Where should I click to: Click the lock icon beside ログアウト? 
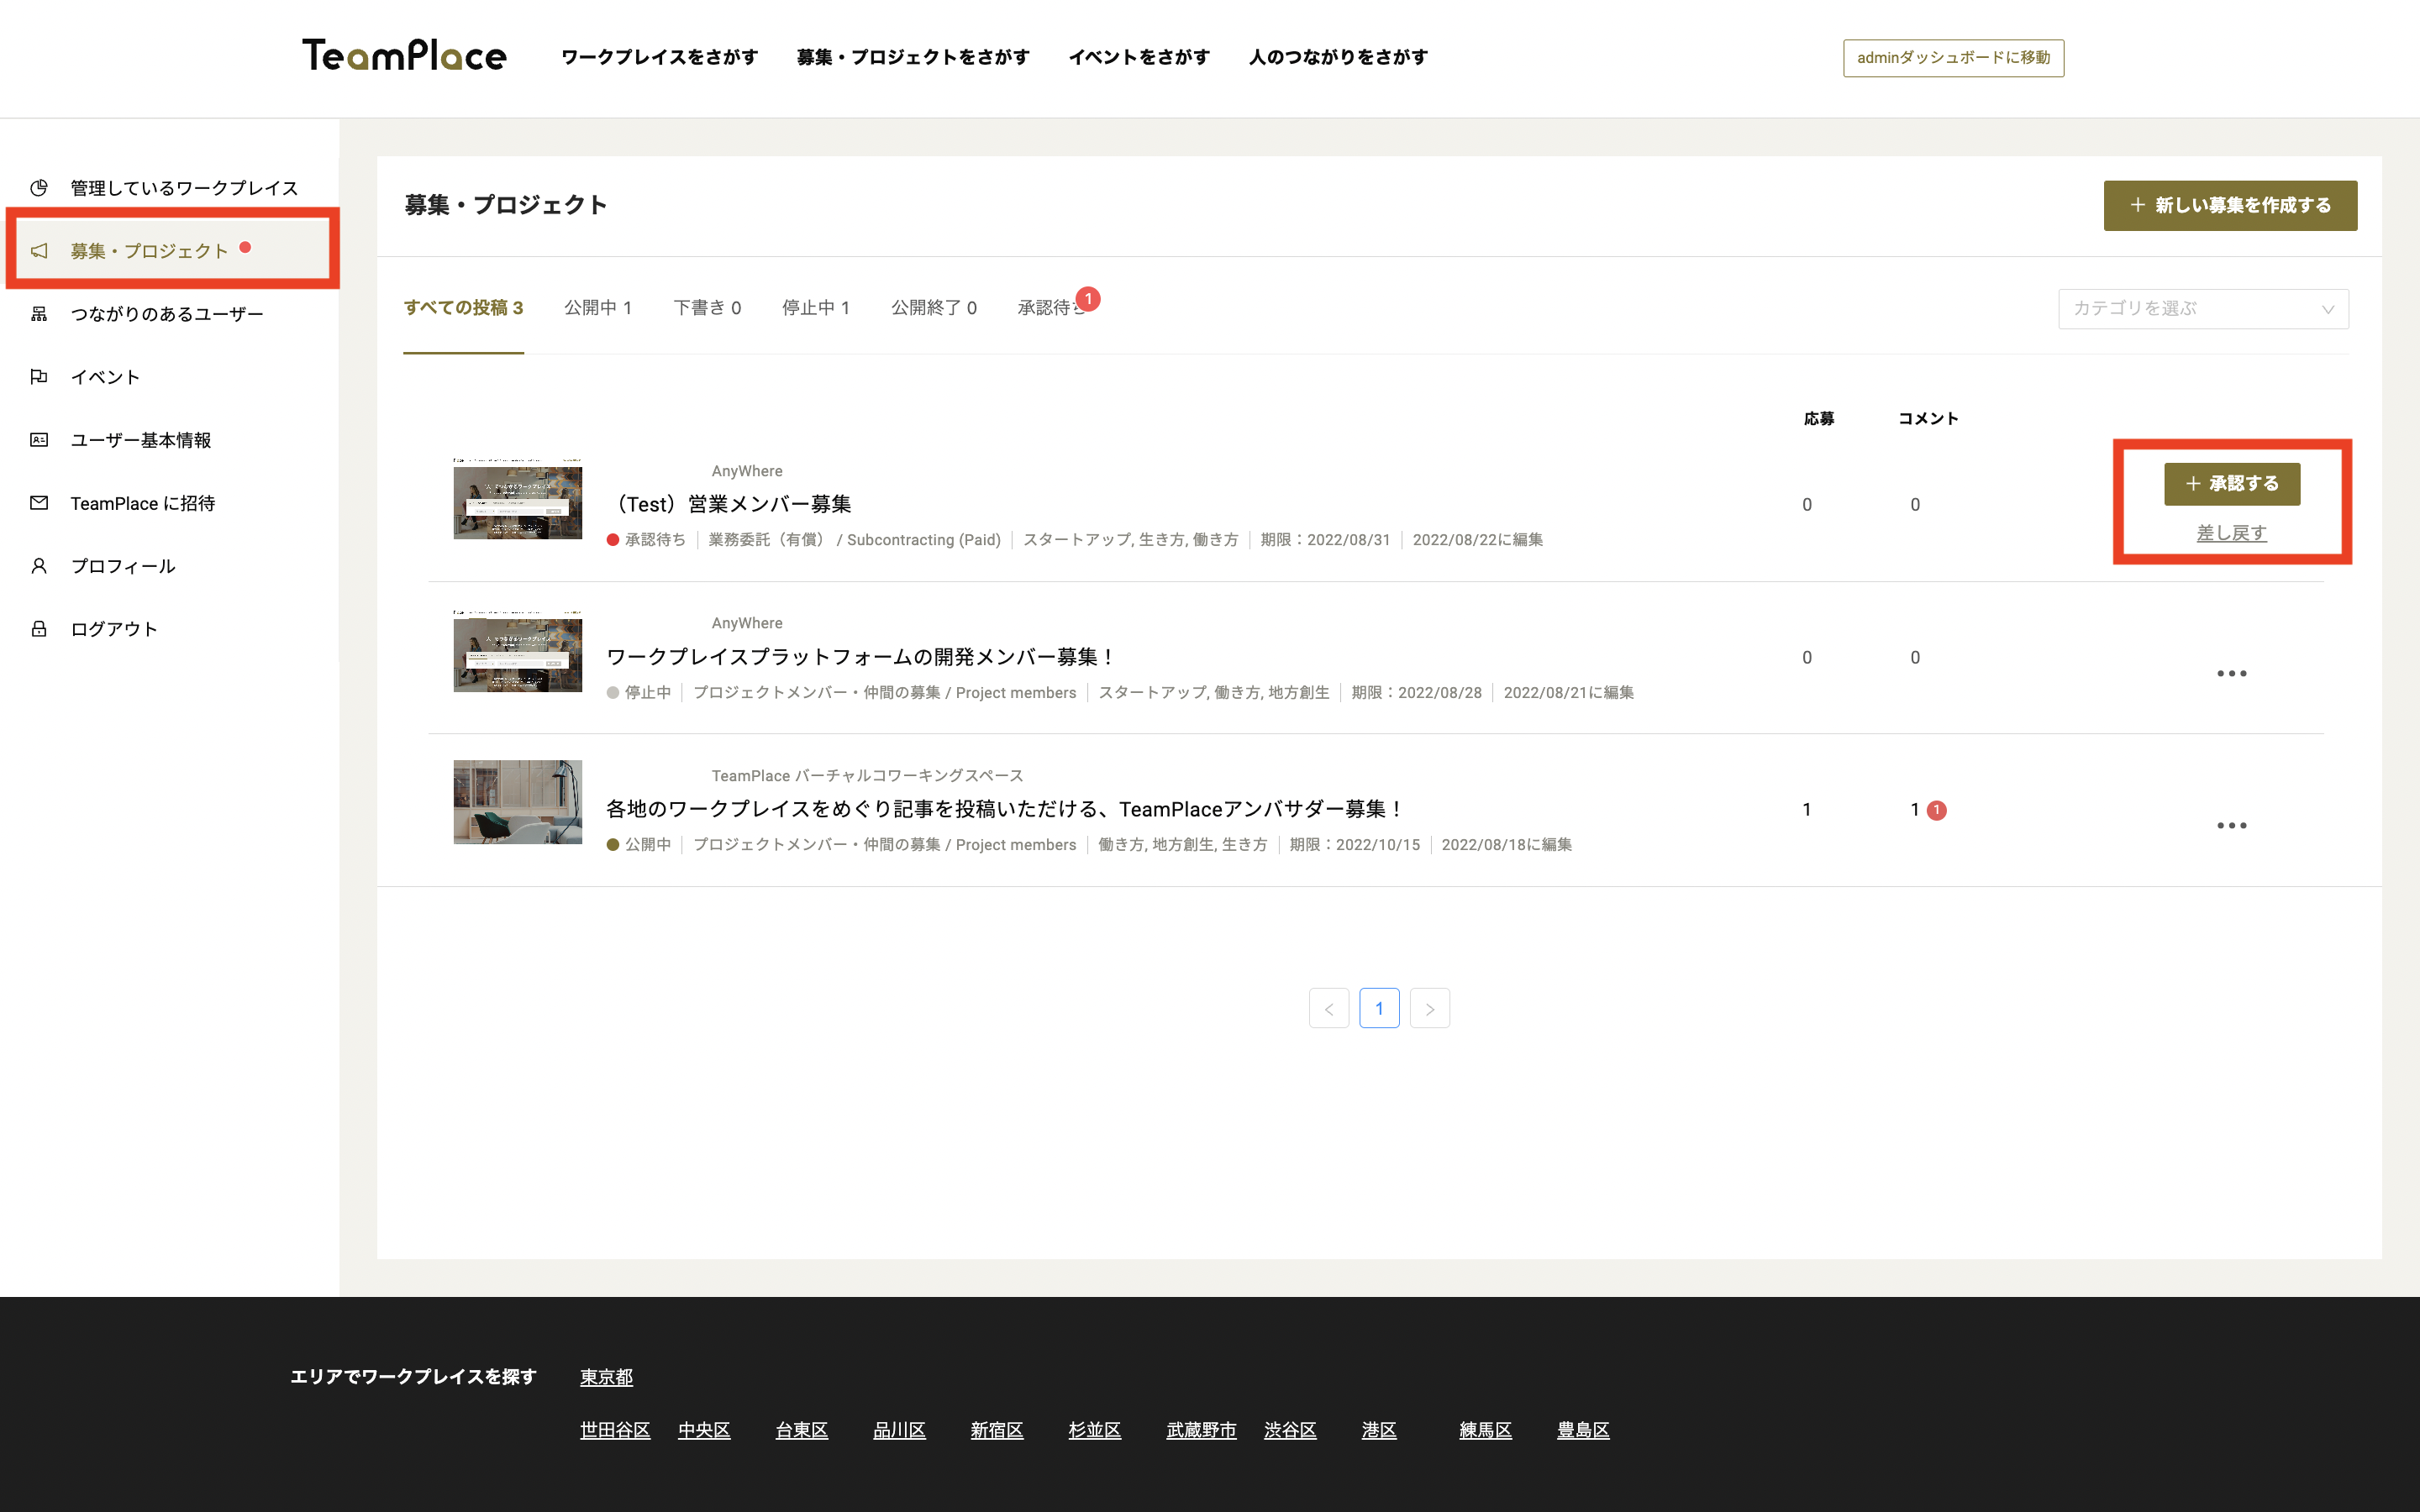39,629
